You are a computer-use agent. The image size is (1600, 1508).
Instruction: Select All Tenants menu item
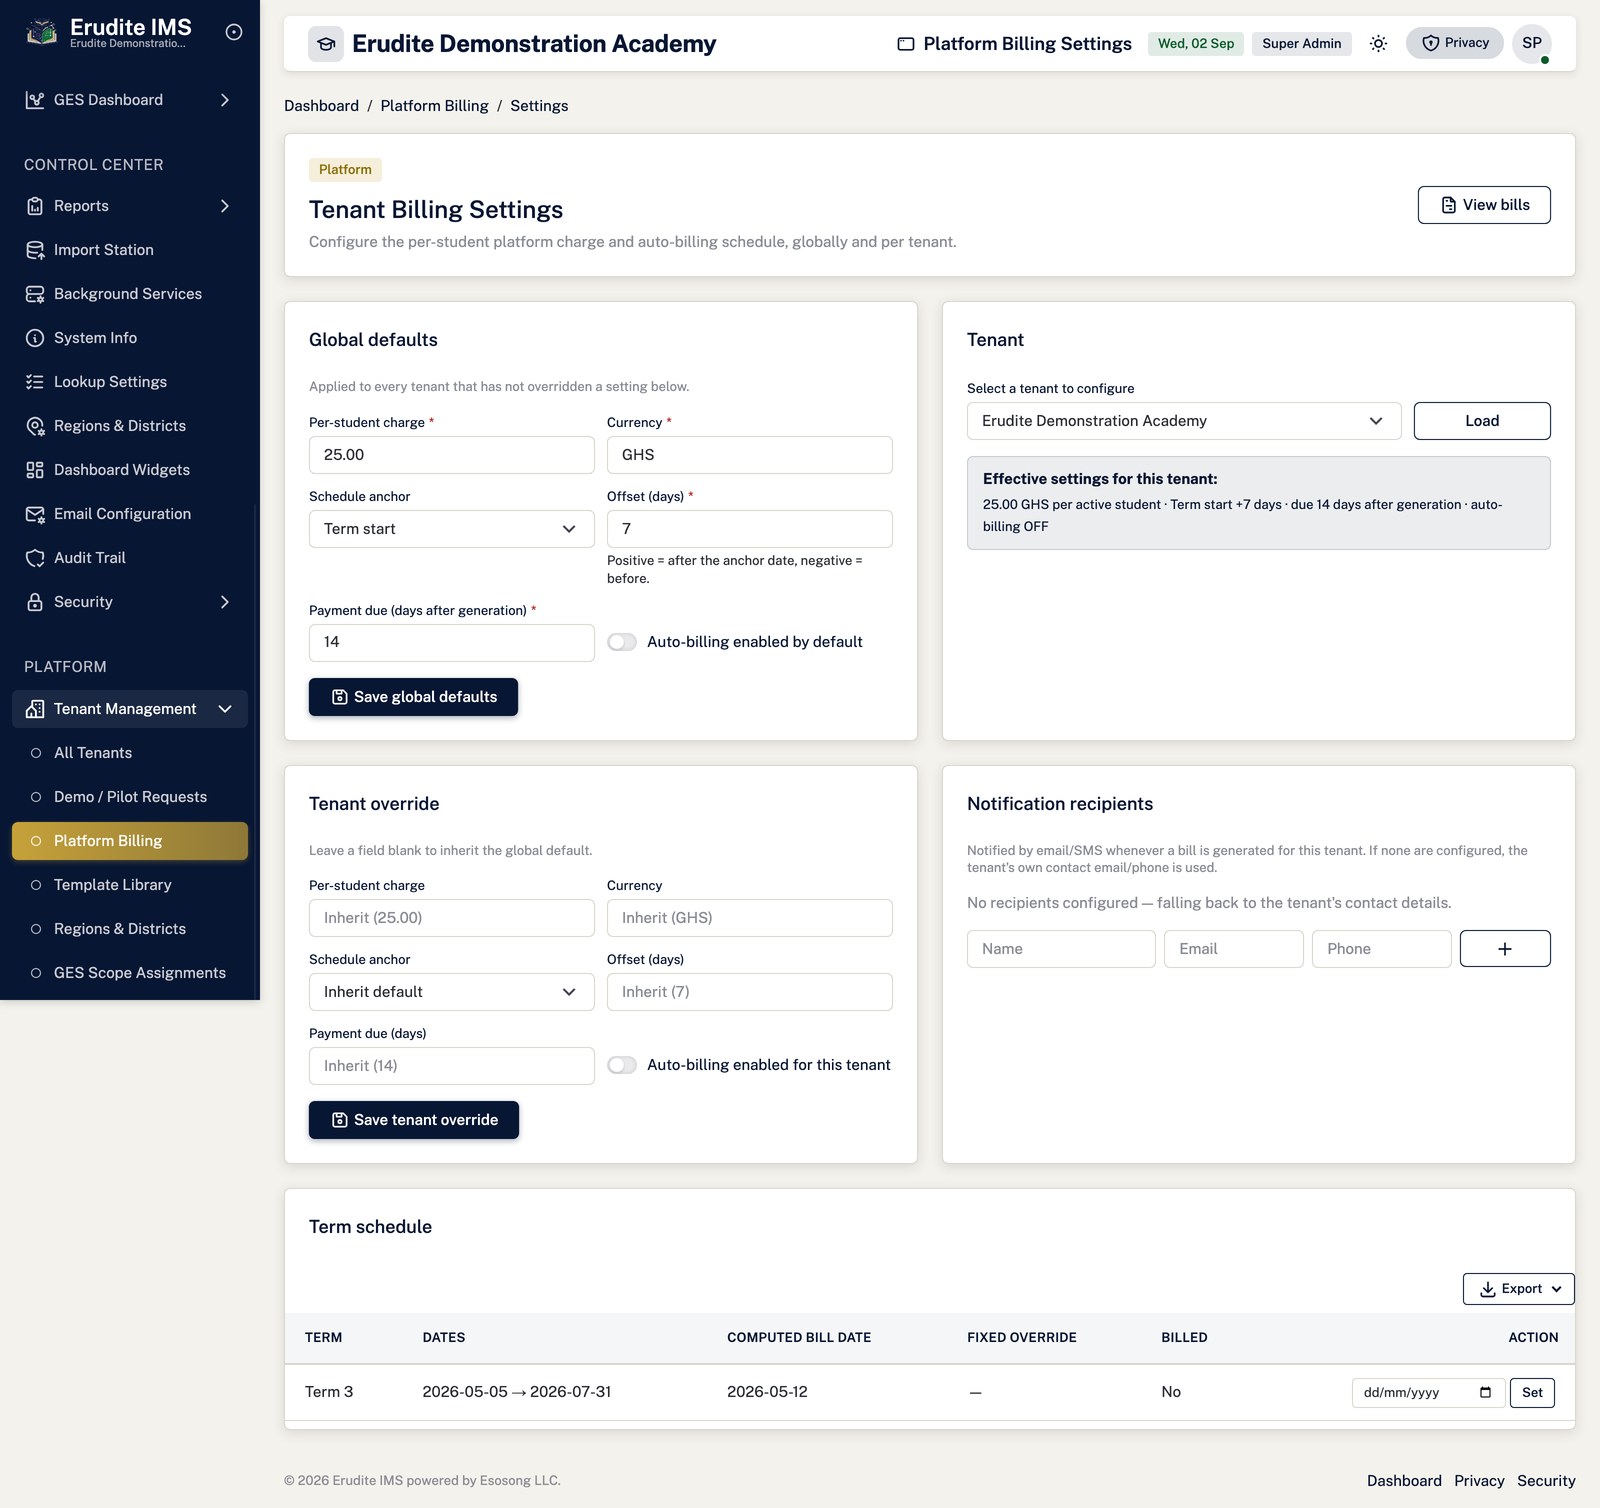tap(130, 753)
